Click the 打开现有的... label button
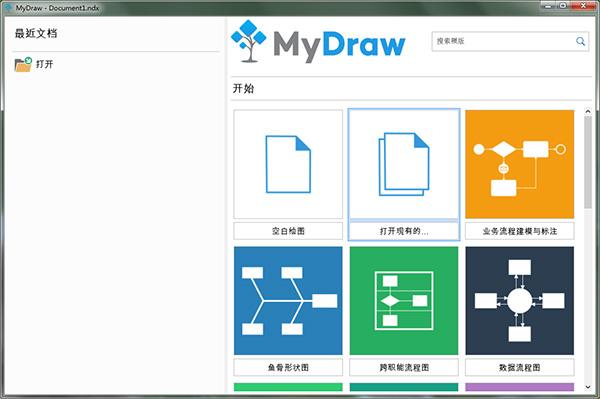Image resolution: width=600 pixels, height=399 pixels. [404, 231]
